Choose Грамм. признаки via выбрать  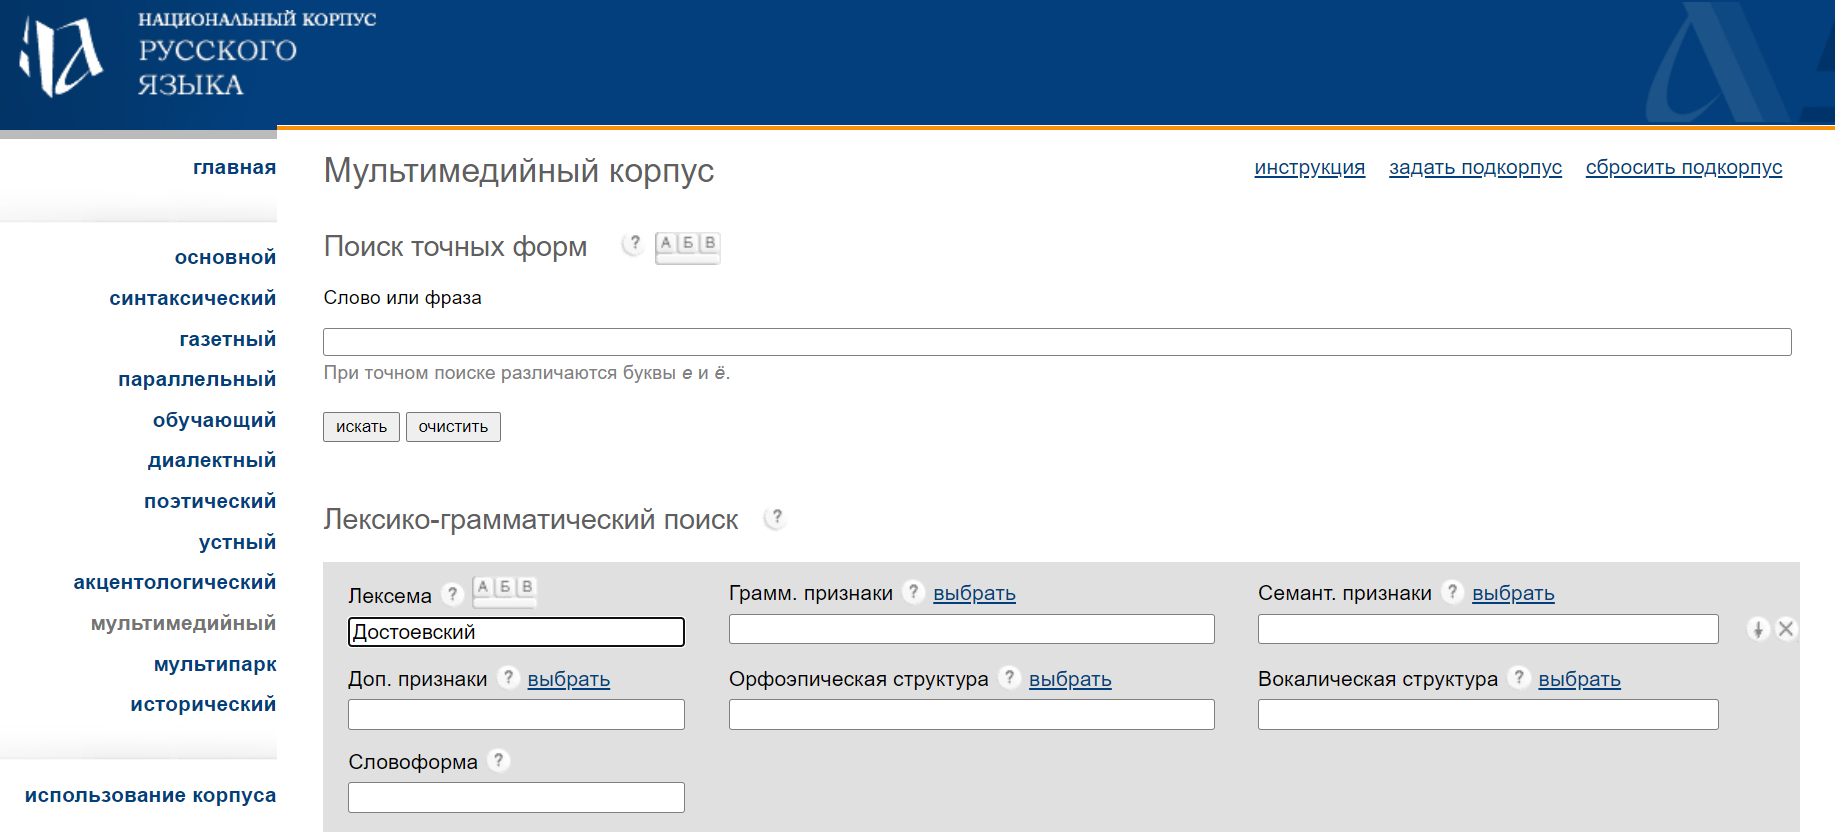974,593
